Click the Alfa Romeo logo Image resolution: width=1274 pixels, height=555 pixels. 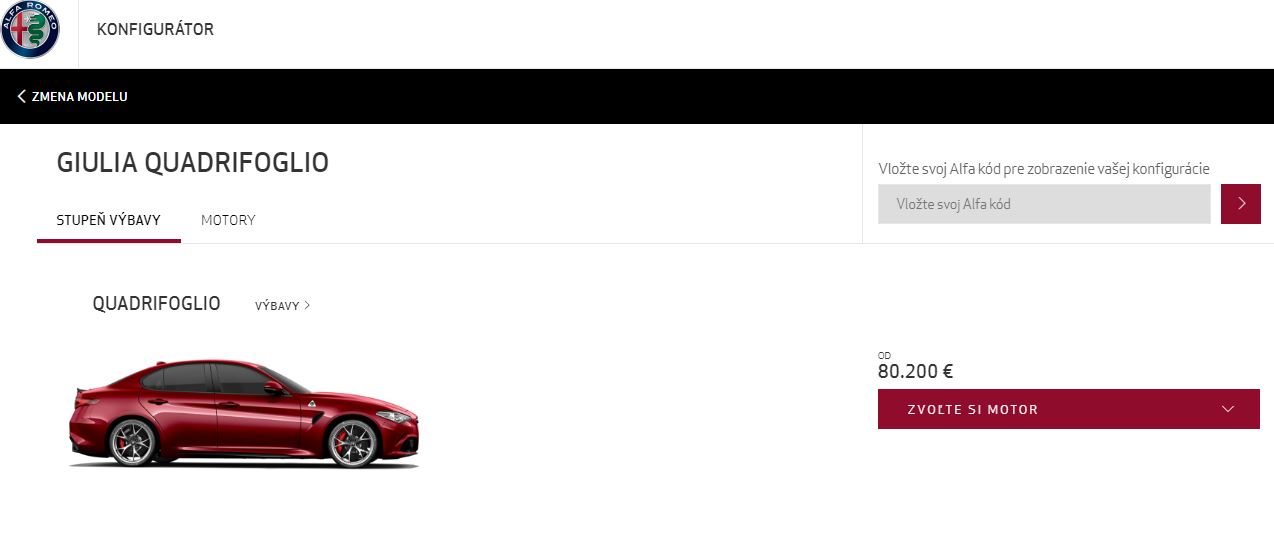click(30, 30)
